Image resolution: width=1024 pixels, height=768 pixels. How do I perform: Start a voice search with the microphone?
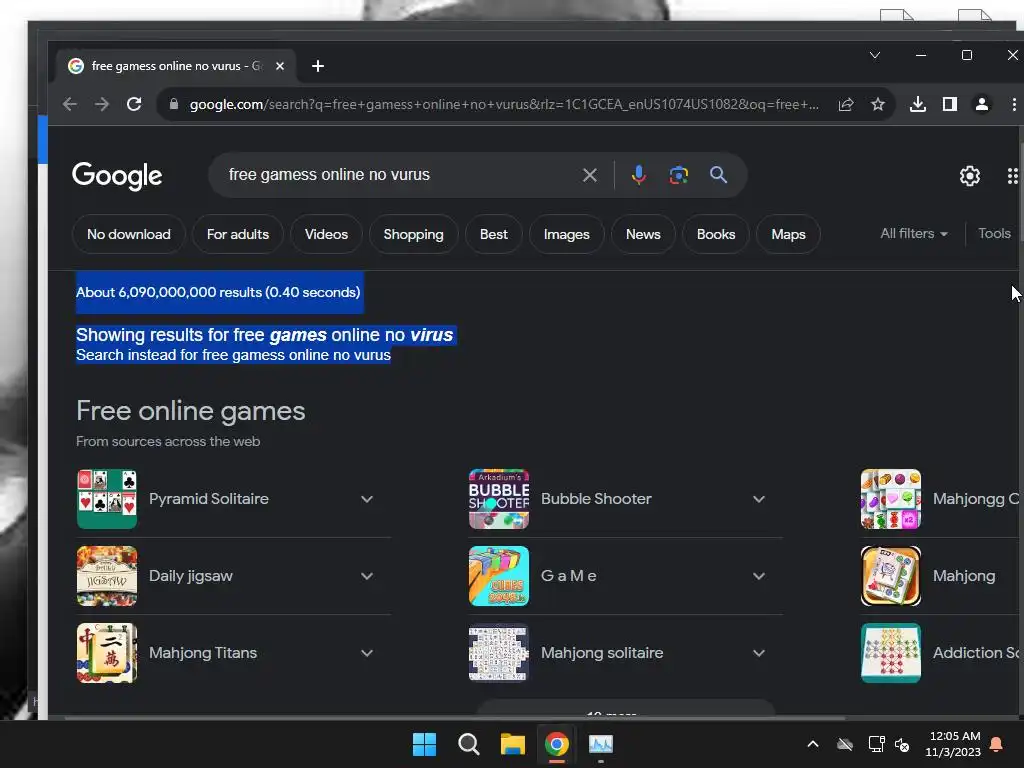tap(639, 175)
